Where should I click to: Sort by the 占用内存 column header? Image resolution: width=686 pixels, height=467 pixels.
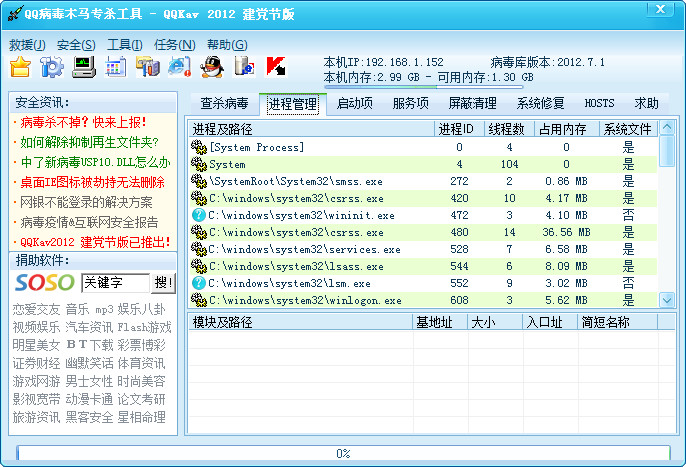[567, 129]
